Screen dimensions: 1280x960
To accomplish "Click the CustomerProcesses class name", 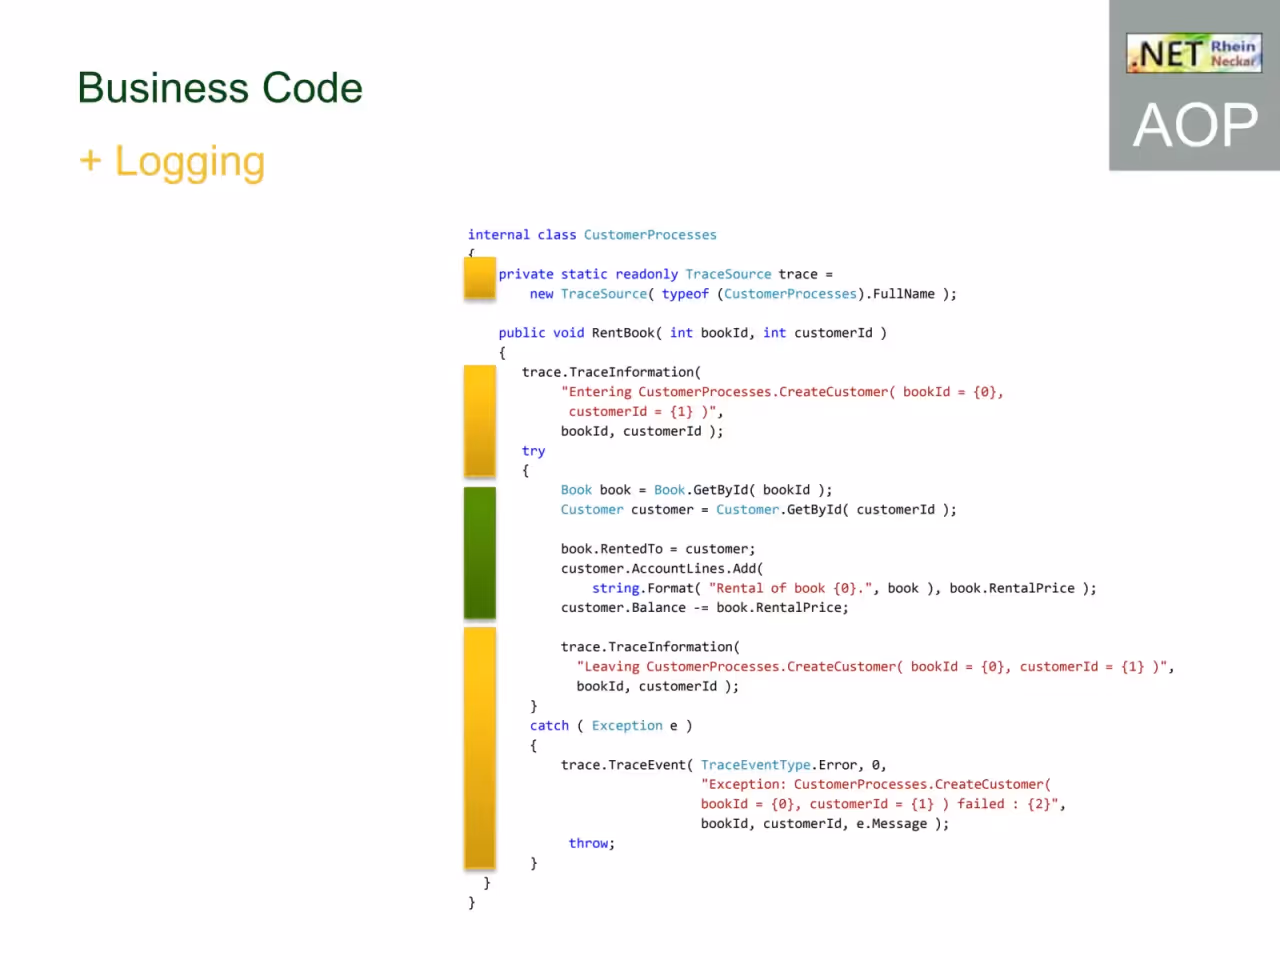I will coord(650,235).
